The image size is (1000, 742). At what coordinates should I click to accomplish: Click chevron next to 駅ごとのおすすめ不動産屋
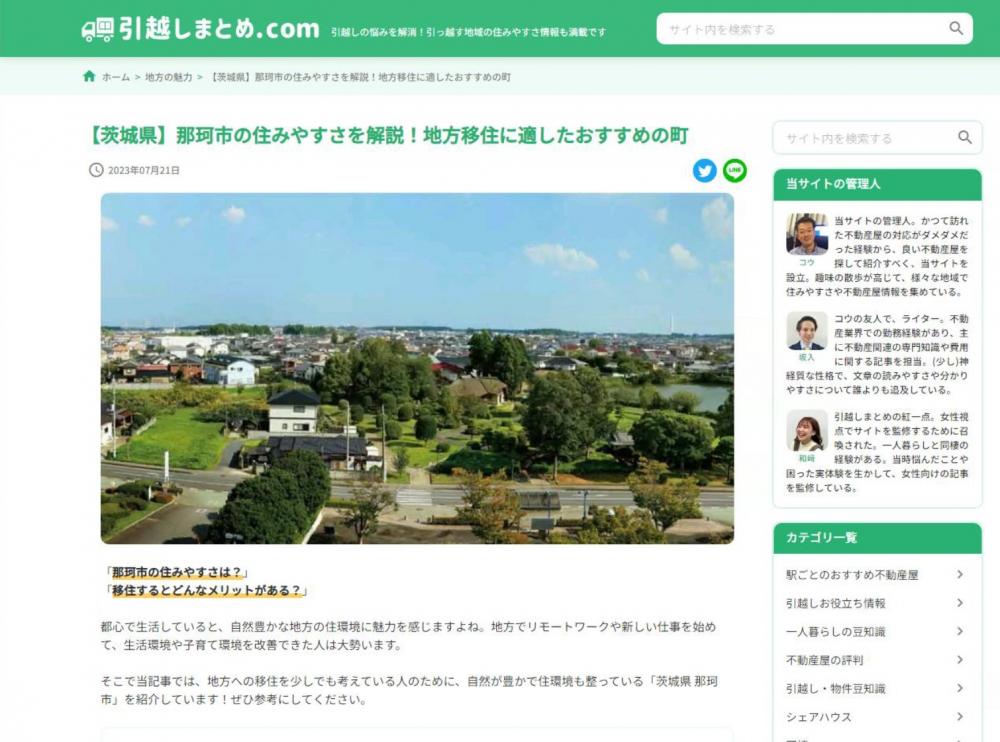(x=960, y=574)
